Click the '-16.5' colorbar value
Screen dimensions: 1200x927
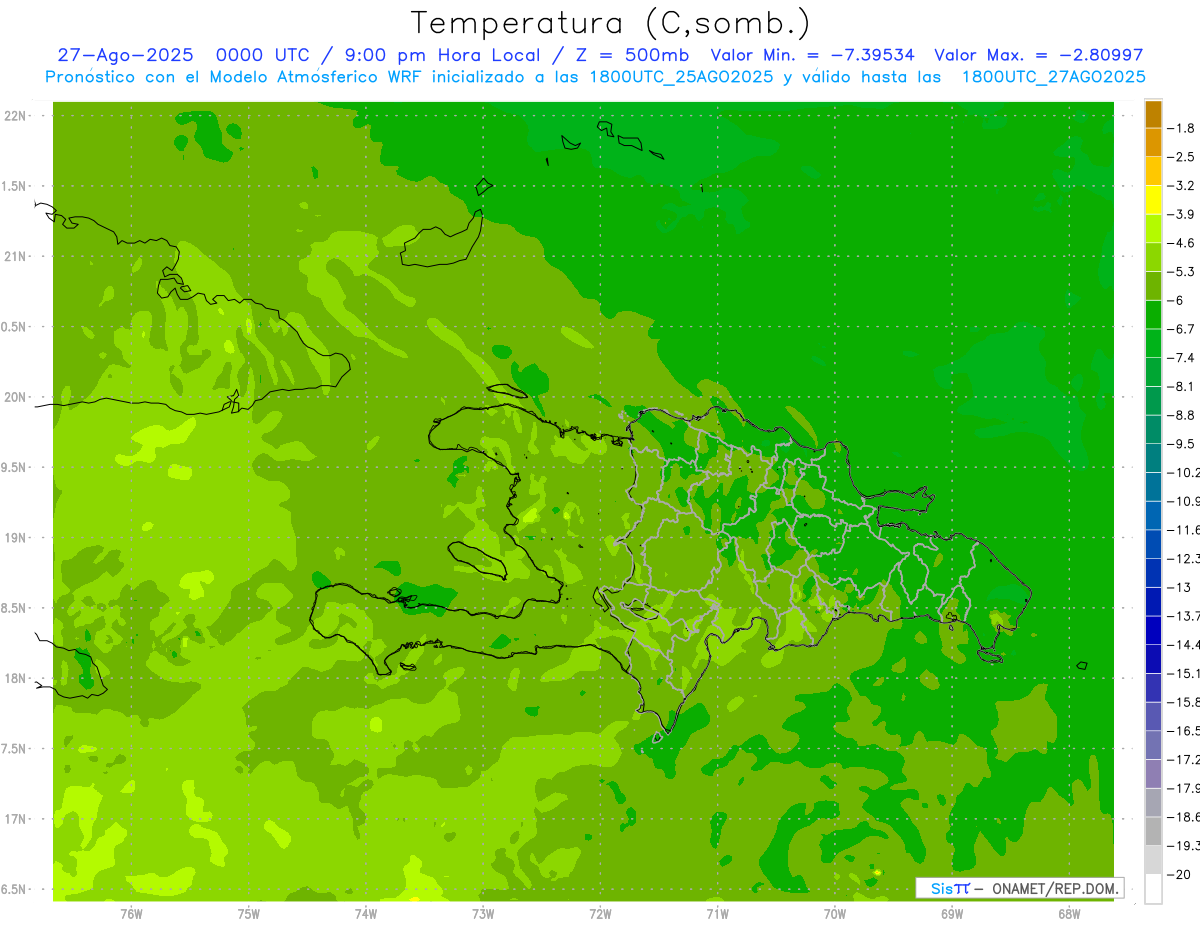click(x=1184, y=730)
